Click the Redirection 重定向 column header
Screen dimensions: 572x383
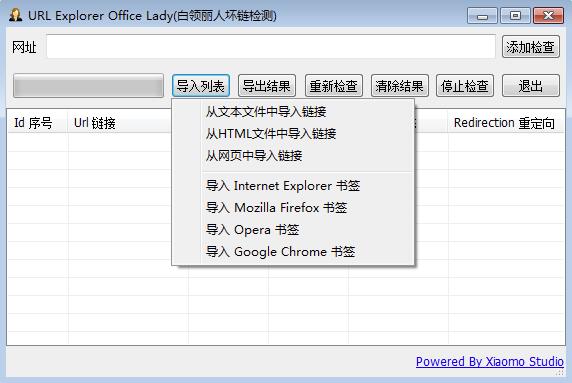coord(506,123)
